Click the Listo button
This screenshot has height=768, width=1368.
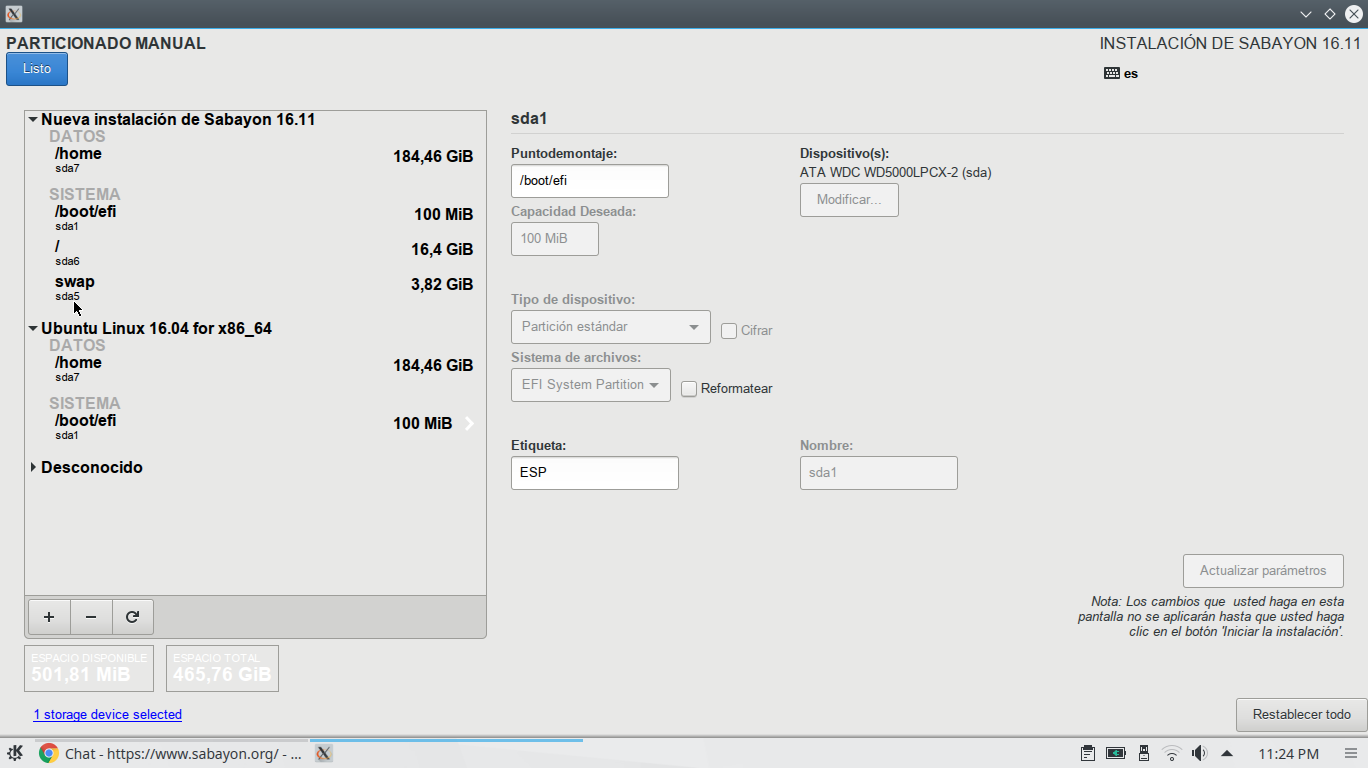(x=37, y=69)
